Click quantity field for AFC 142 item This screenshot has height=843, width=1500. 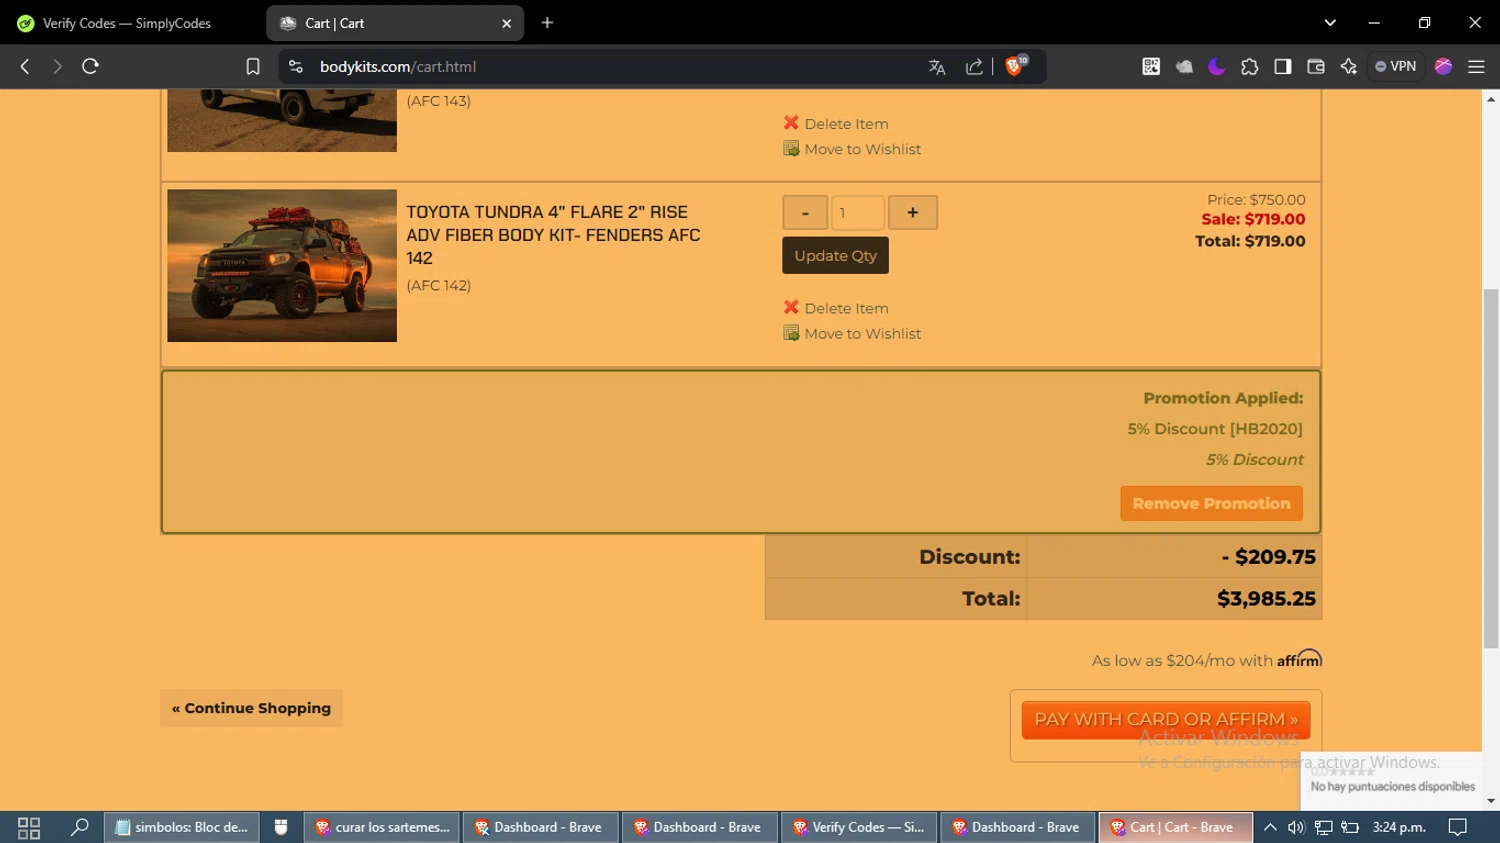pyautogui.click(x=858, y=213)
